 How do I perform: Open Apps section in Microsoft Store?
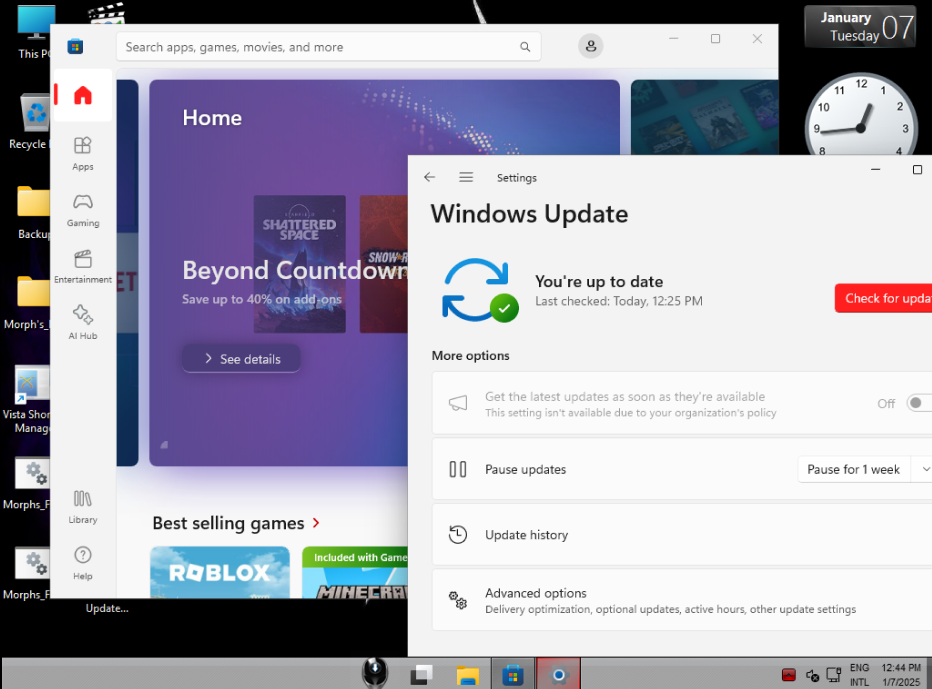click(x=83, y=154)
